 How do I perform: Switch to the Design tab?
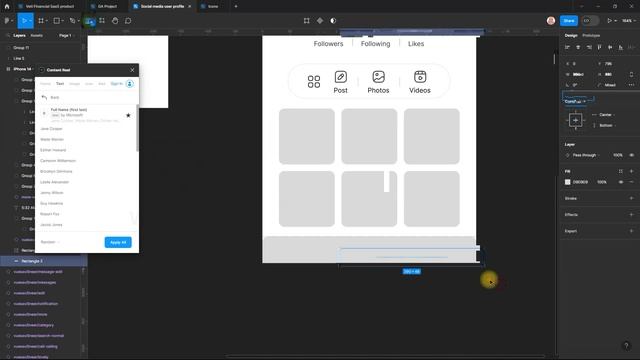click(x=571, y=36)
